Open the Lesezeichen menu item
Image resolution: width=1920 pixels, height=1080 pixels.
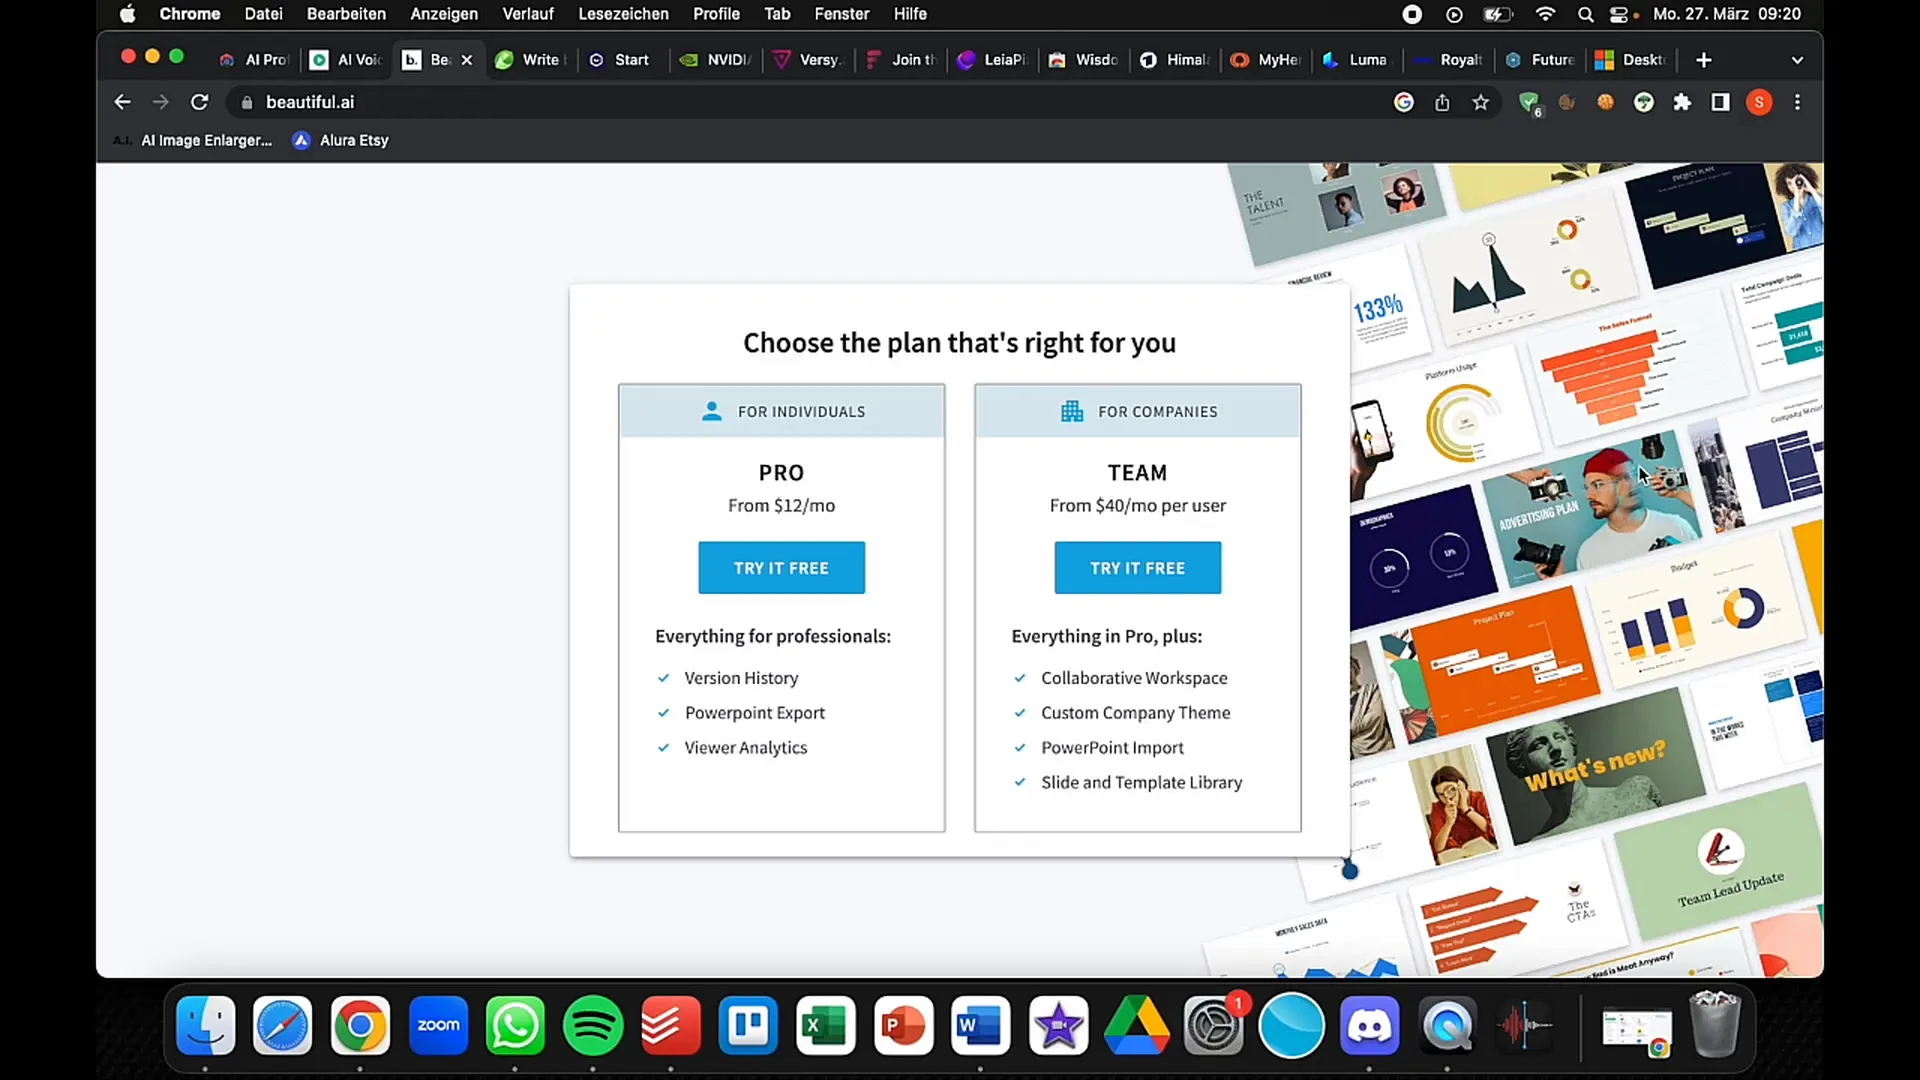(622, 13)
